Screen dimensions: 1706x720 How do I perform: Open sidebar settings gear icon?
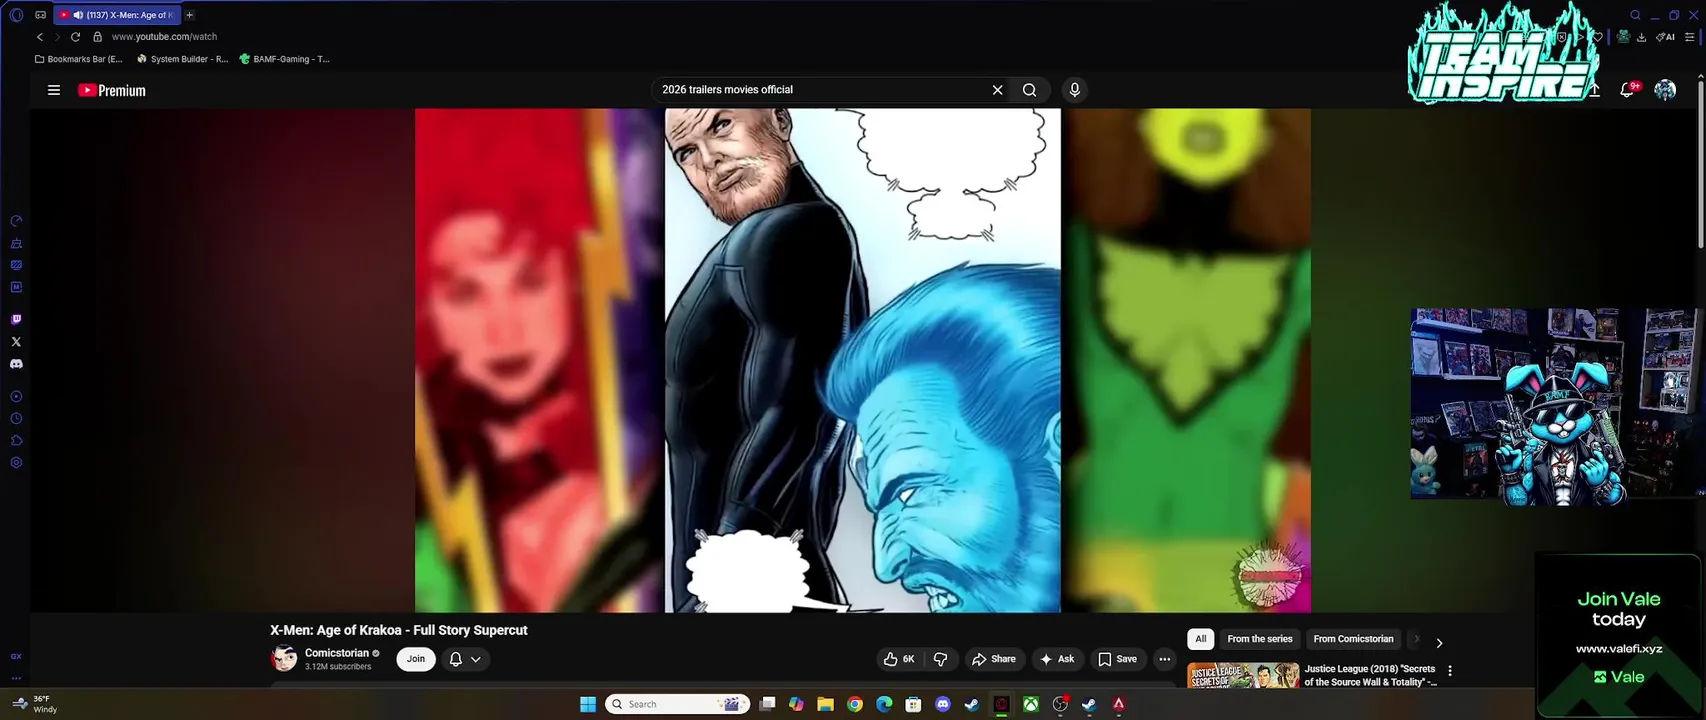[16, 463]
